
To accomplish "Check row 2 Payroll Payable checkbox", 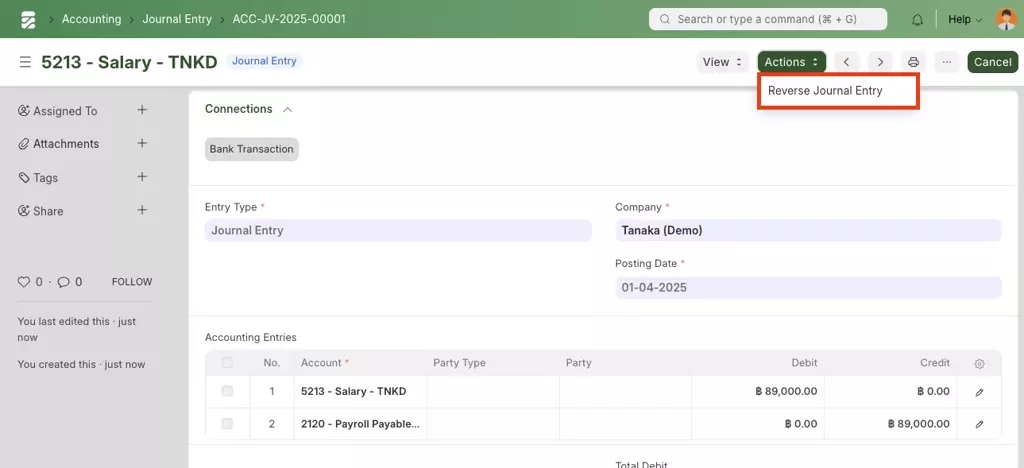I will [227, 424].
